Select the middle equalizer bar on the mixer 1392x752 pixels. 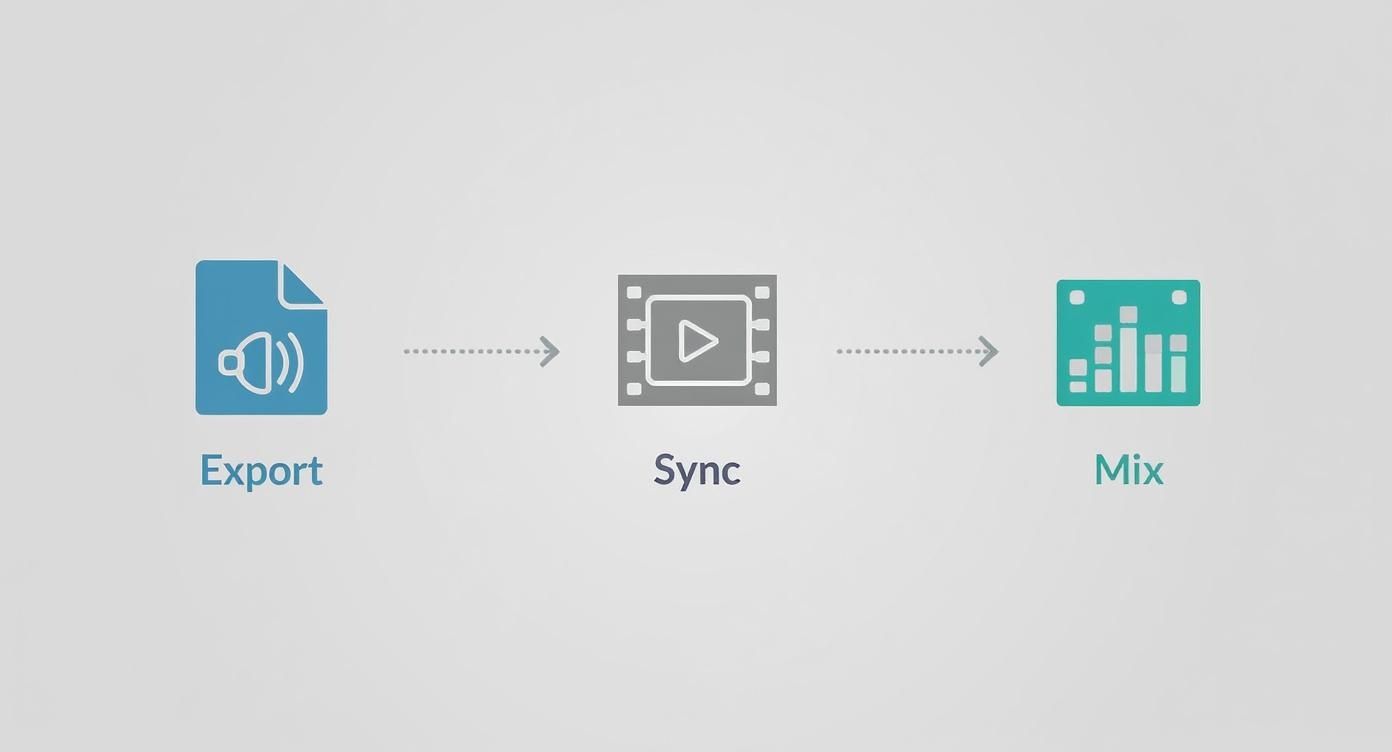point(1129,348)
